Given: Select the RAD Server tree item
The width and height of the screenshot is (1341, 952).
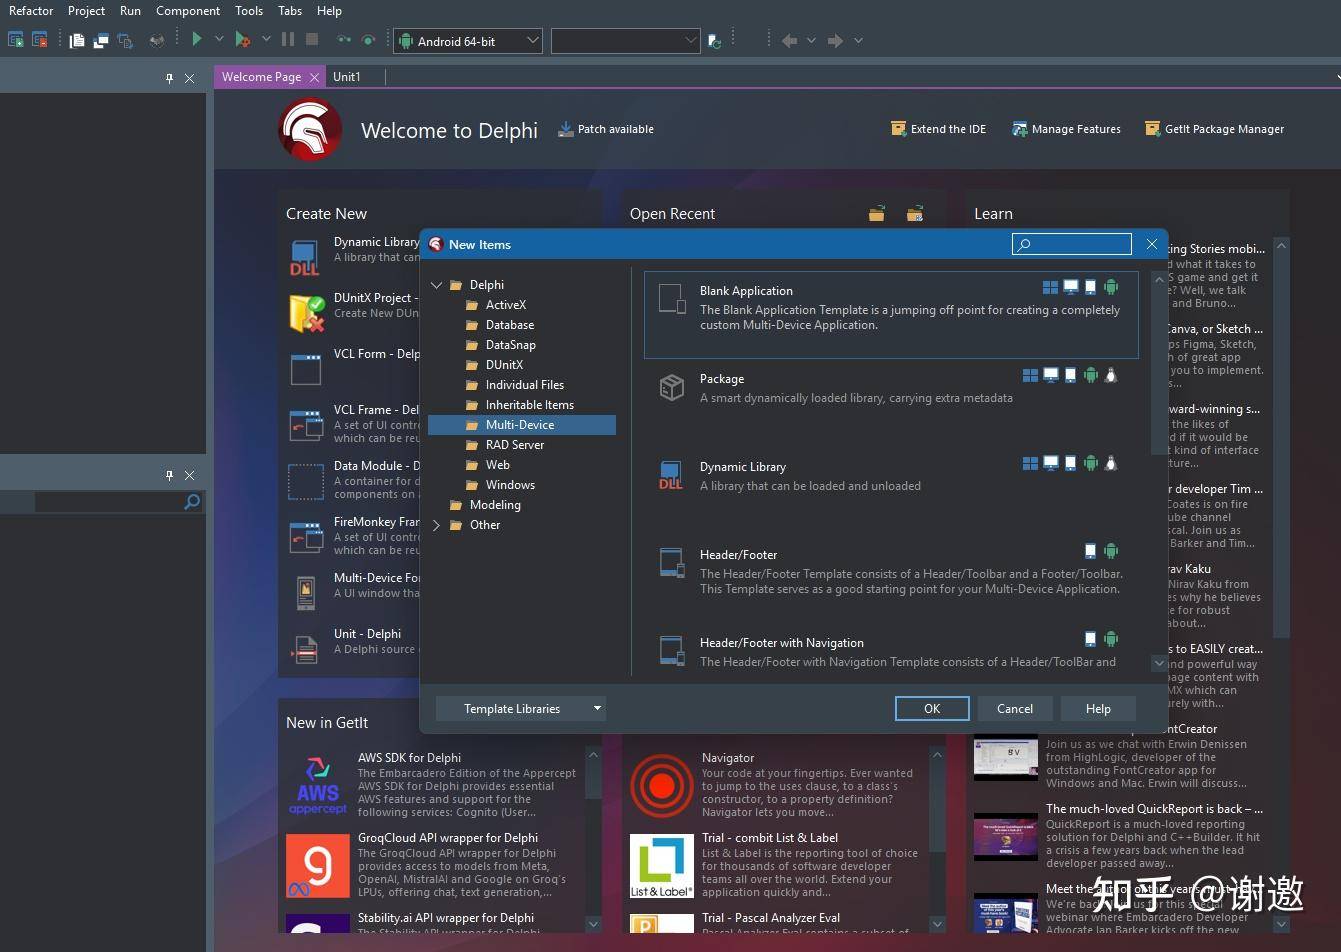Looking at the screenshot, I should (x=515, y=445).
